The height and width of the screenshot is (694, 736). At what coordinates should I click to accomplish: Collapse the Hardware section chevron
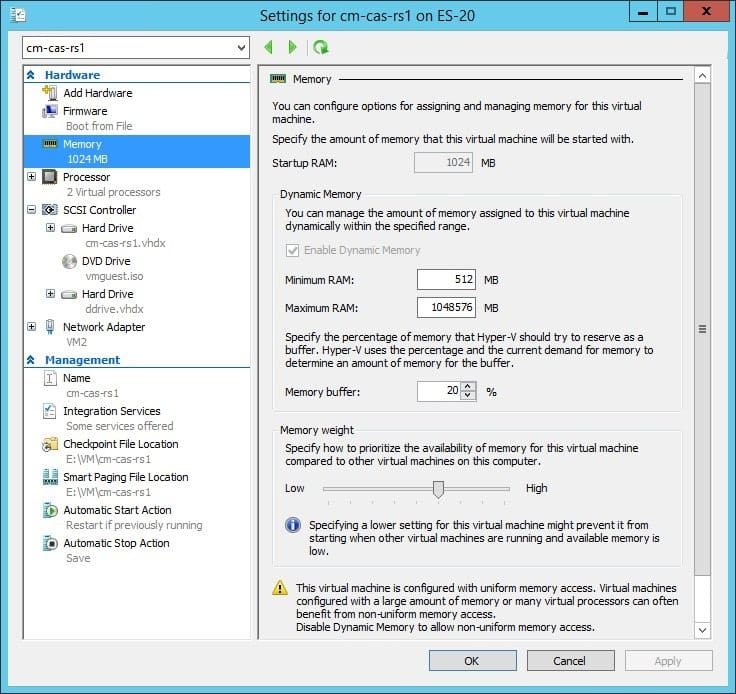click(x=31, y=75)
